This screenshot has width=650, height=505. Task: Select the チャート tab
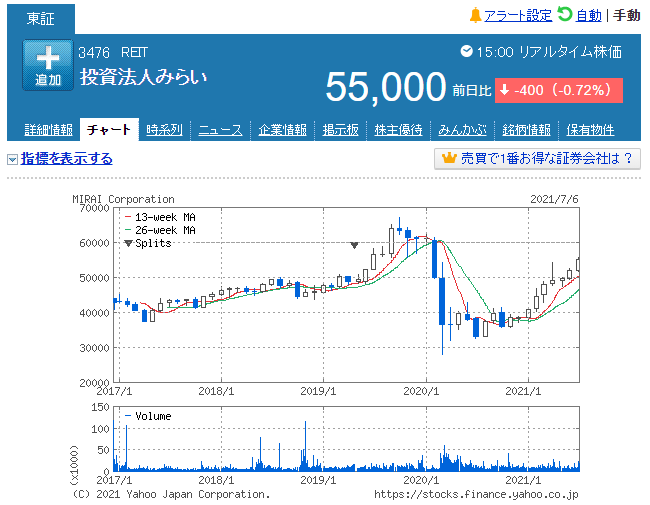click(x=109, y=129)
